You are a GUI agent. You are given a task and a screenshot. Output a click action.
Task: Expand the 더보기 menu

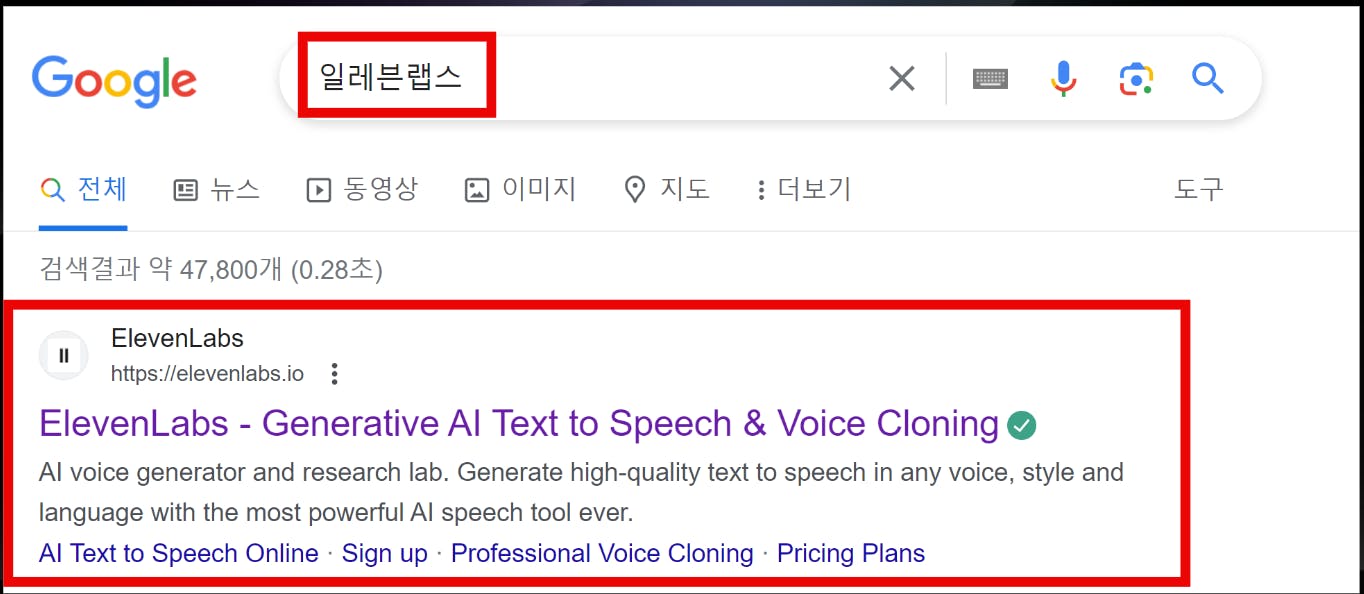pos(803,189)
